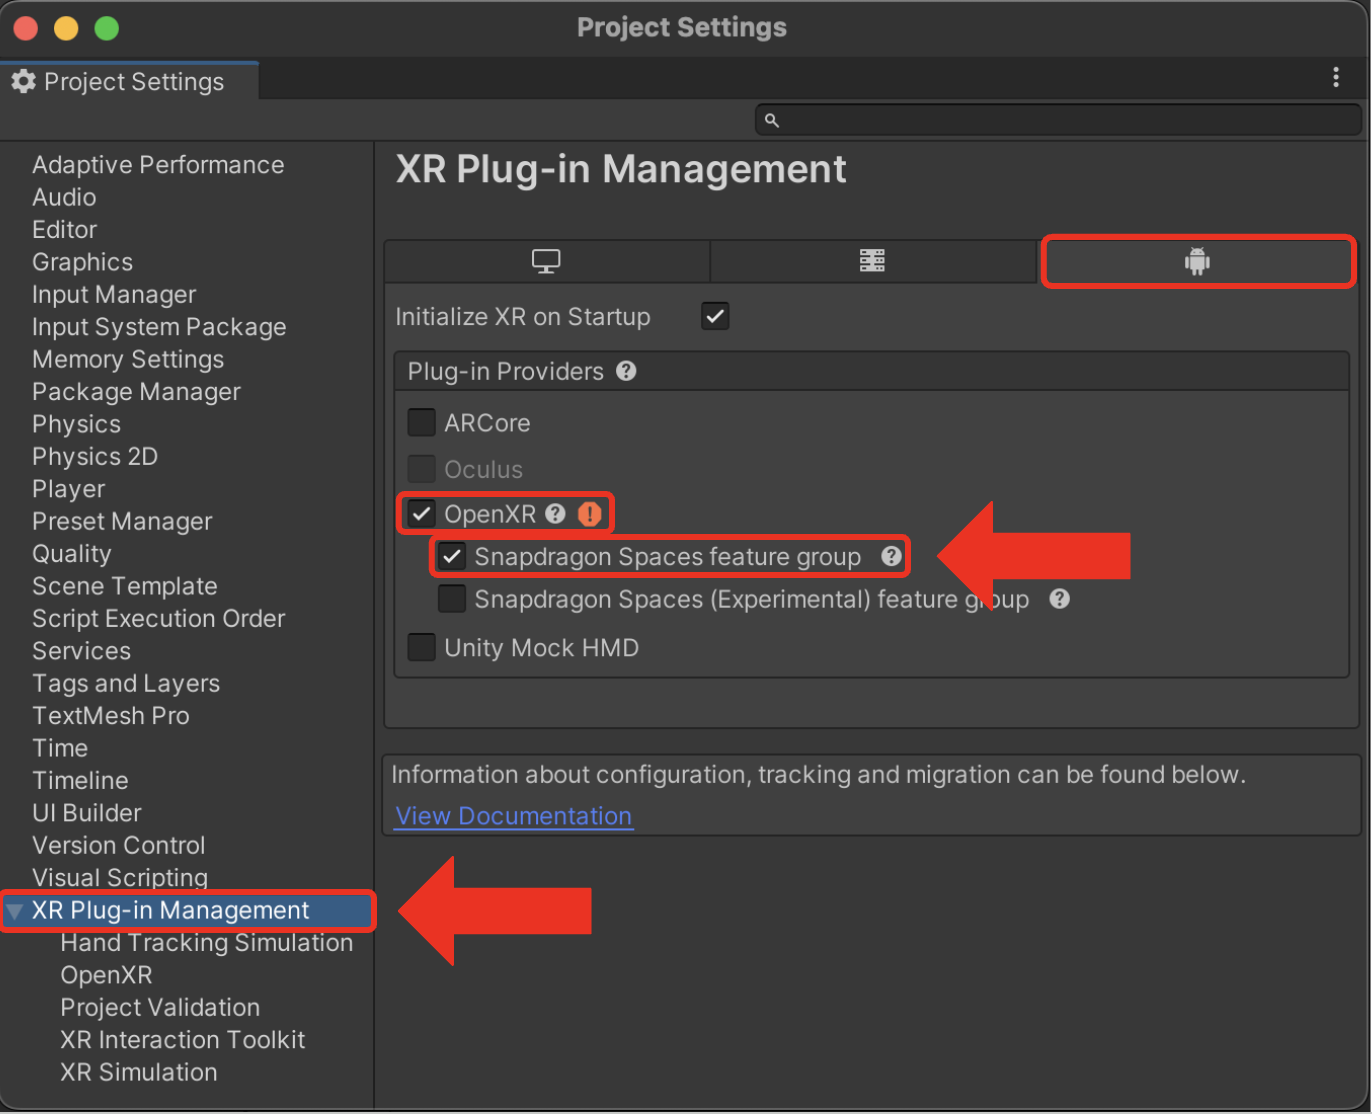Open Audio settings
This screenshot has height=1114, width=1372.
coord(64,197)
